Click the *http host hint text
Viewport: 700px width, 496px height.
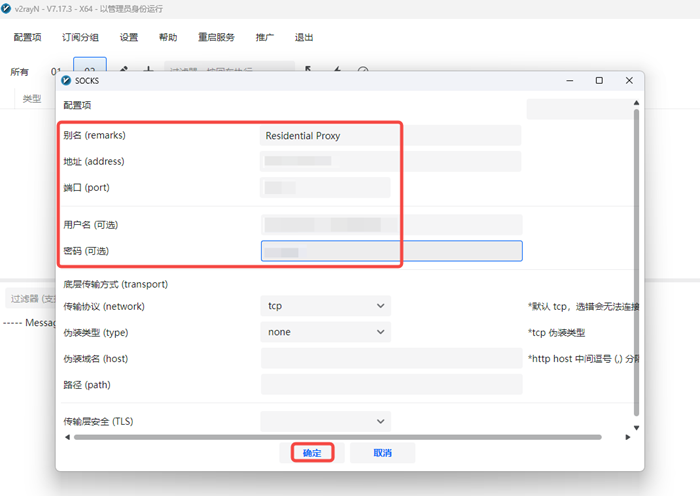[x=583, y=358]
